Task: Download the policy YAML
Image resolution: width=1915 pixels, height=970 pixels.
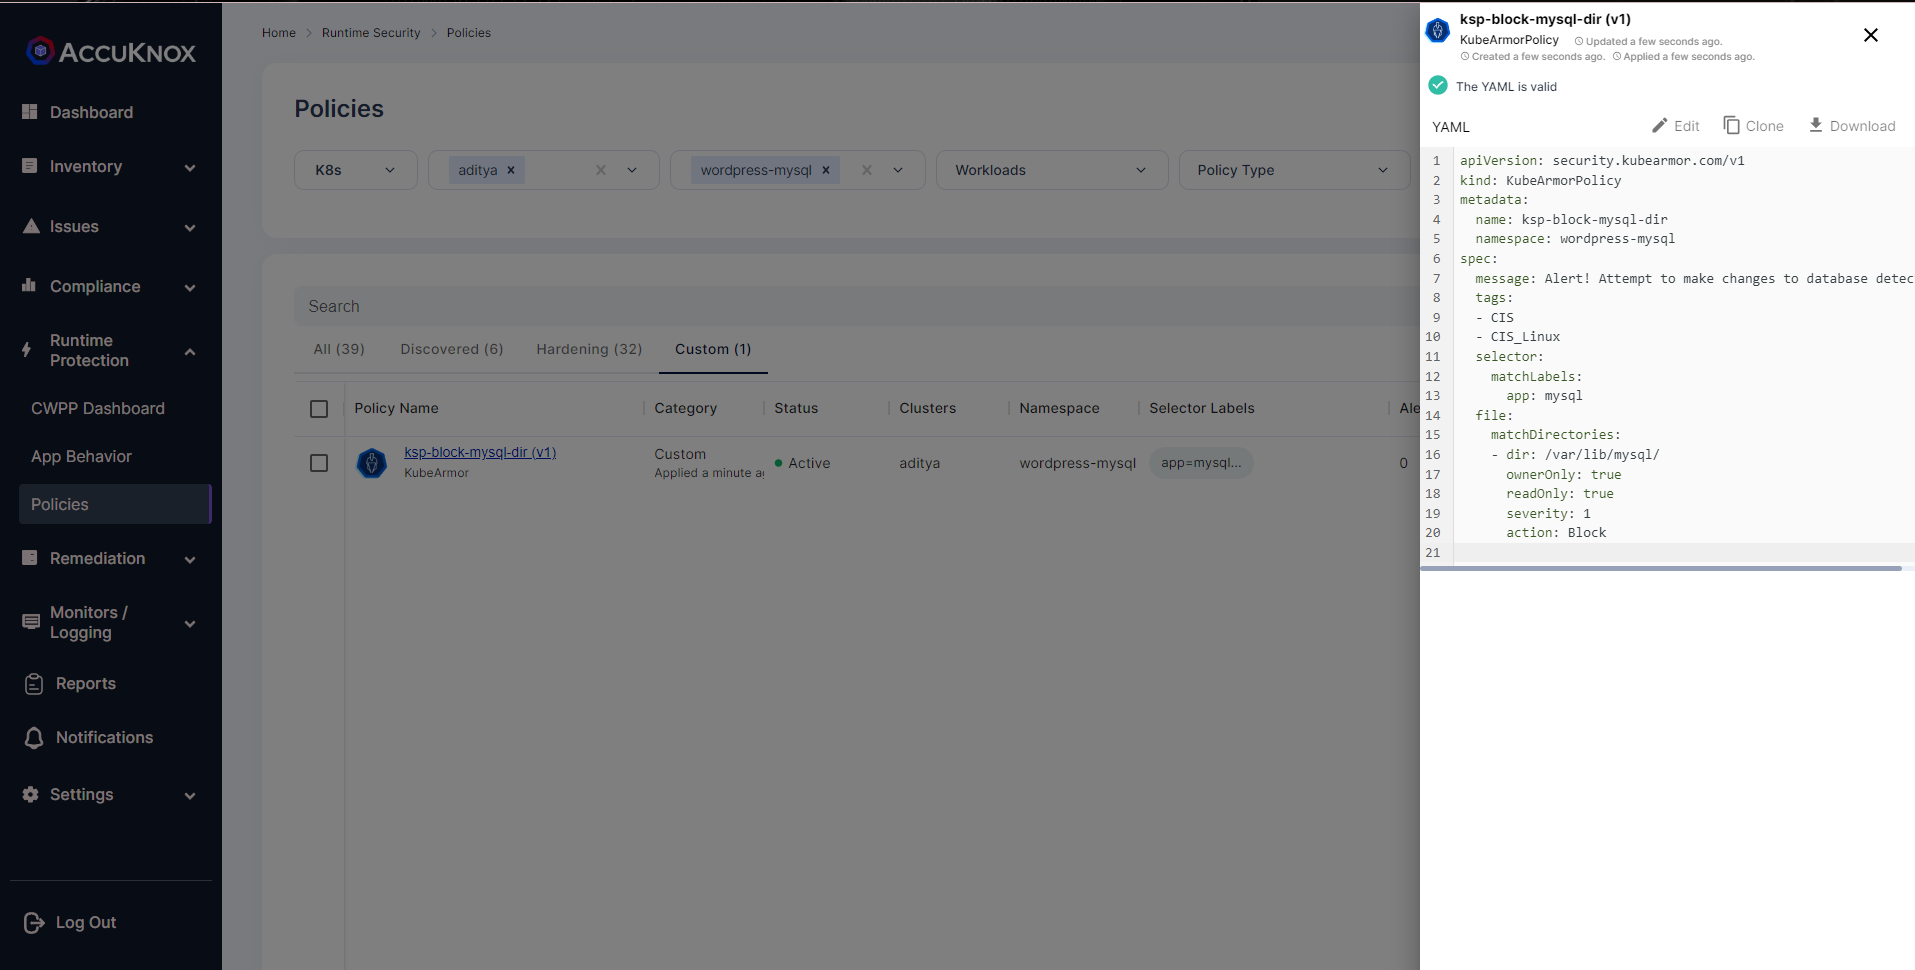Action: point(1815,126)
